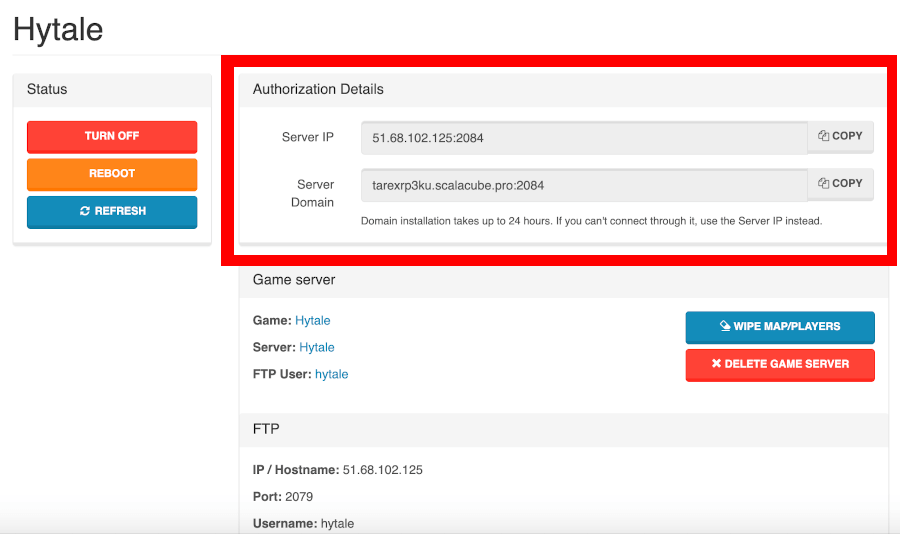900x534 pixels.
Task: Click the blue REFRESH button
Action: (x=112, y=212)
